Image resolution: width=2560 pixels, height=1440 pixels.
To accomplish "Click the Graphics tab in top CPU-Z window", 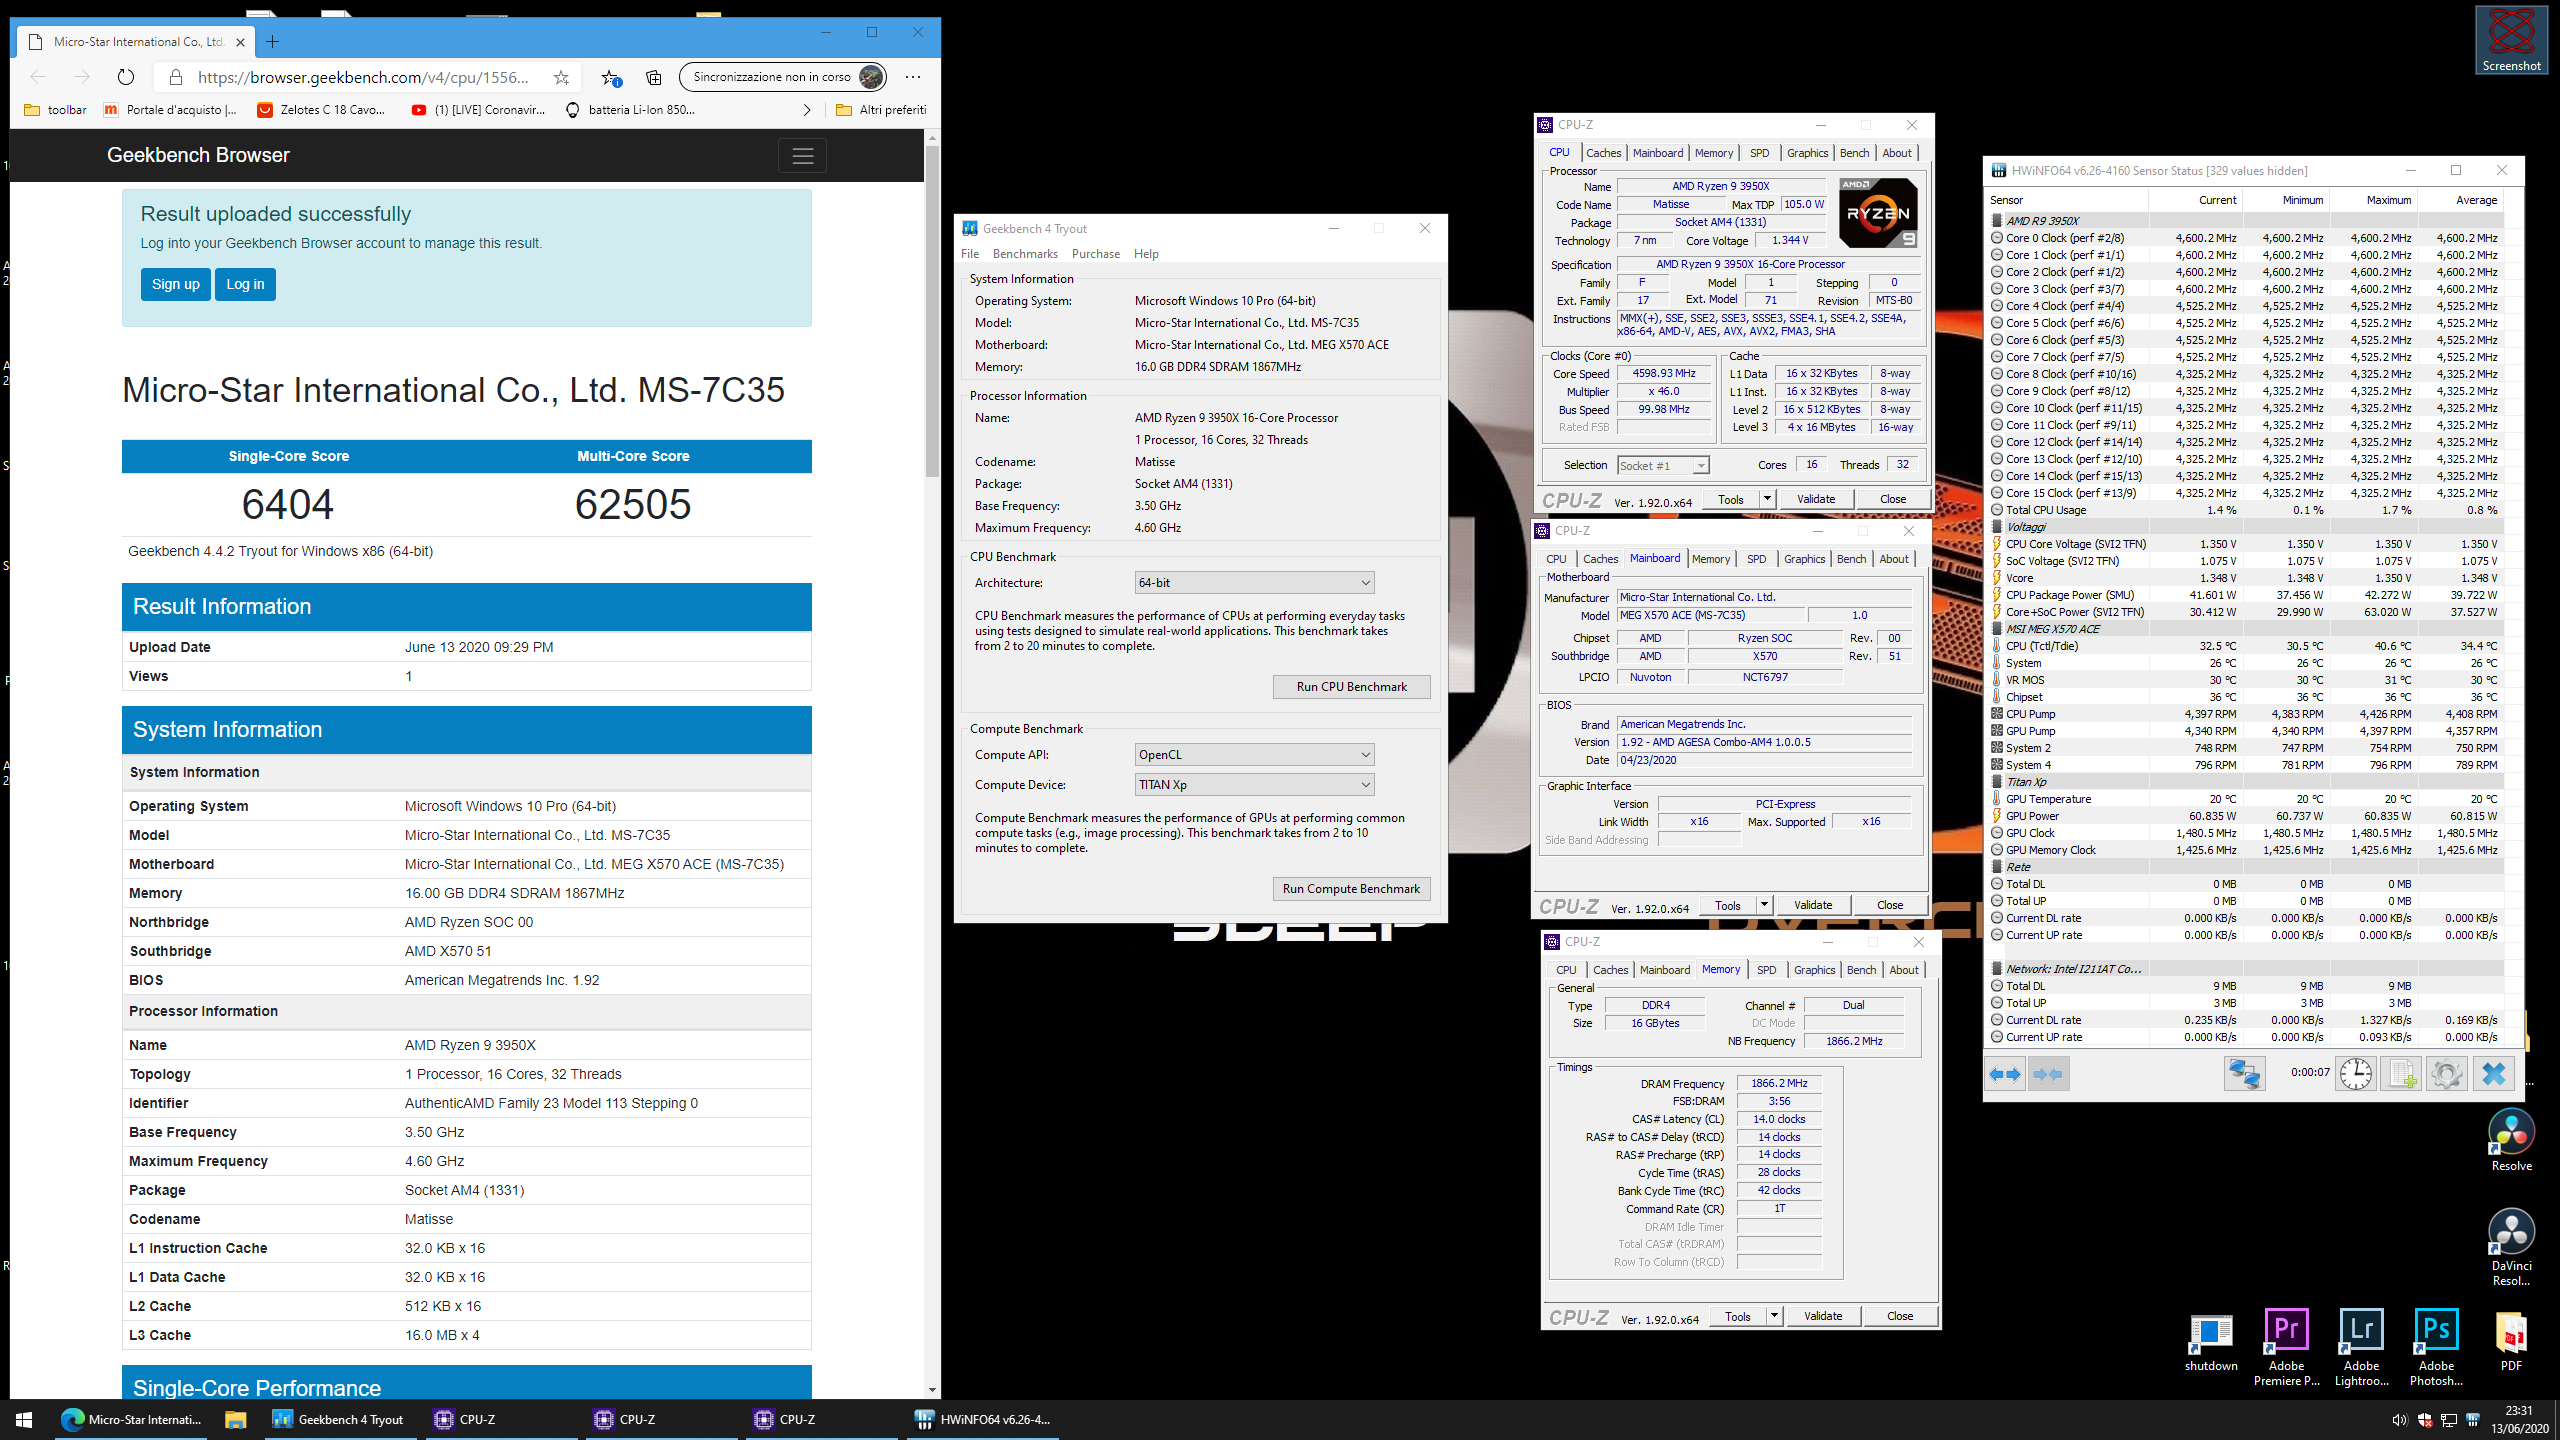I will click(1807, 153).
